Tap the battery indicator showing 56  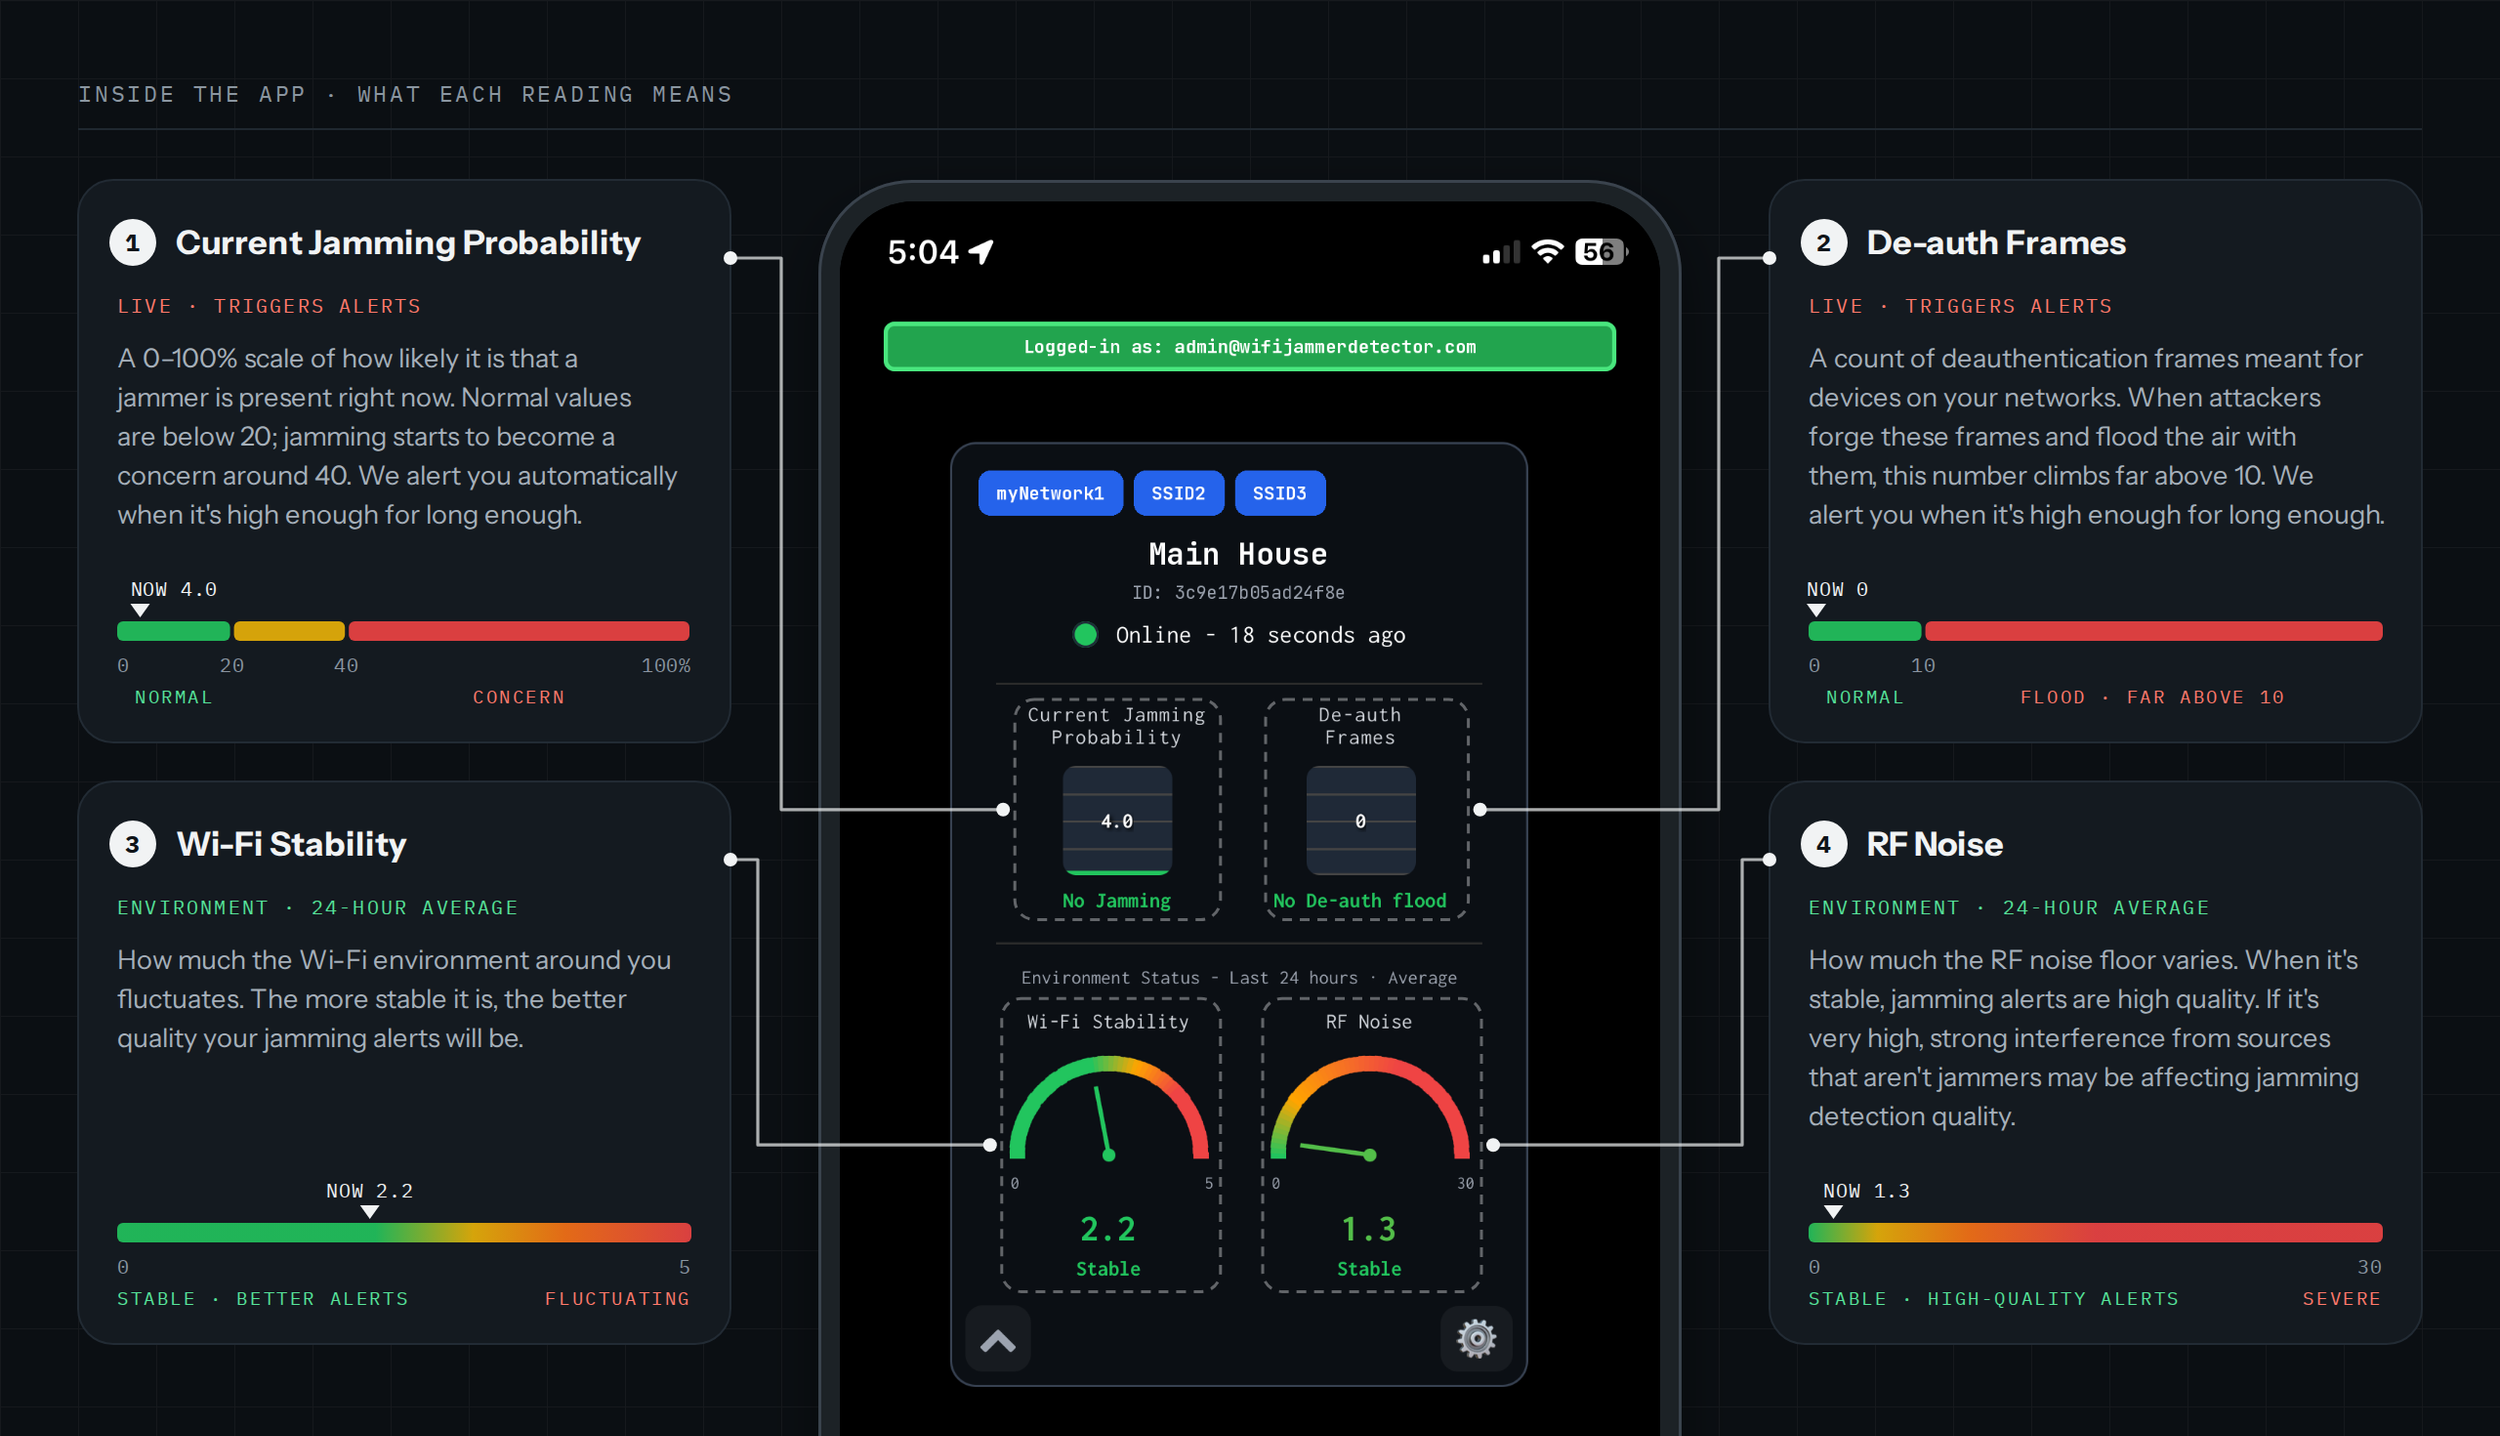(x=1600, y=252)
